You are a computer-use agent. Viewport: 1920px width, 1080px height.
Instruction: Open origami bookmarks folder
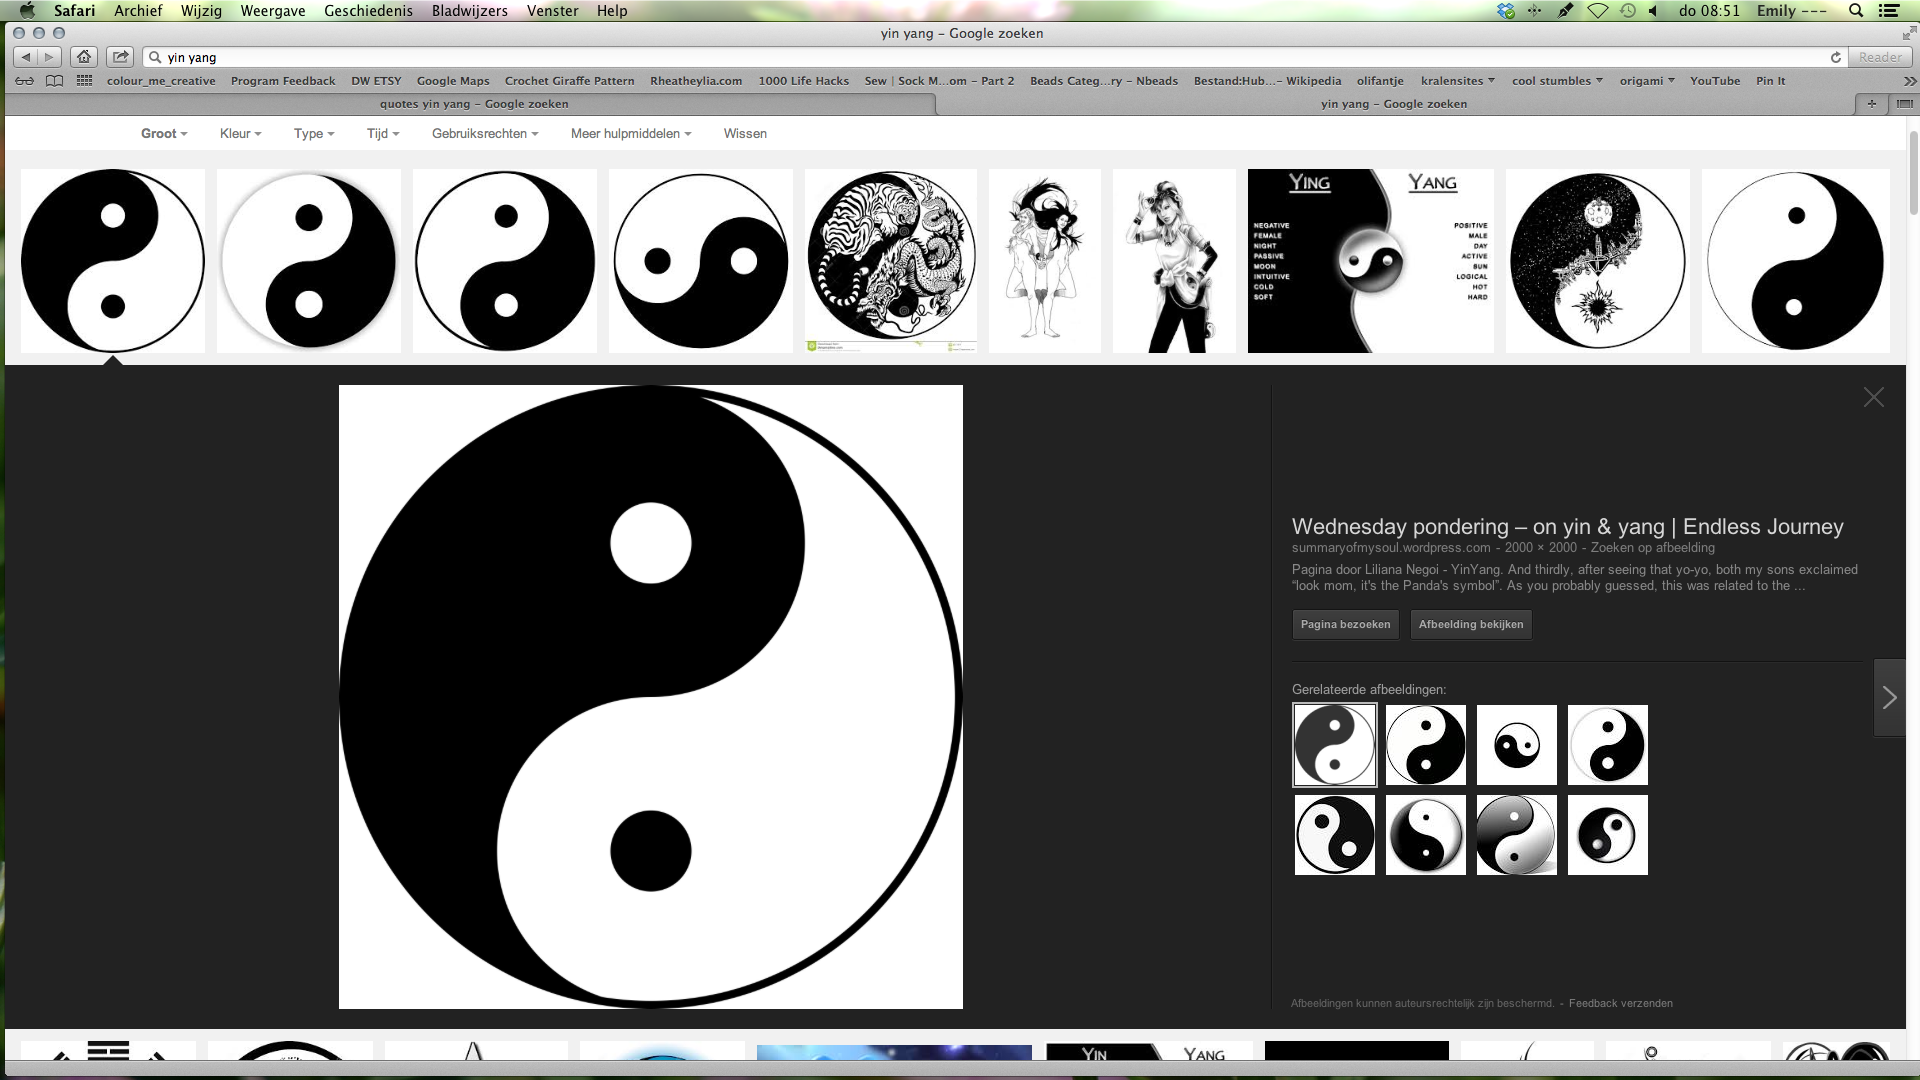[1647, 81]
